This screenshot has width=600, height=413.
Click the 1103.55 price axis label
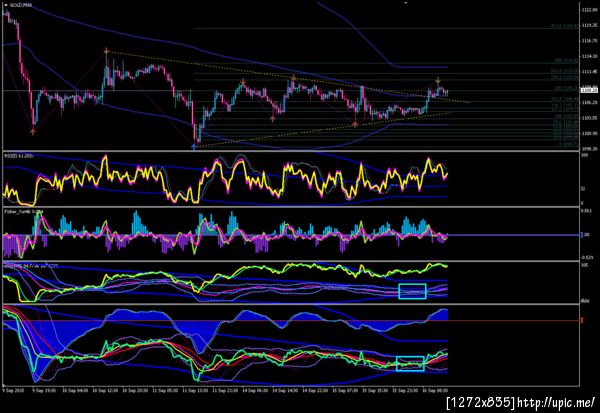click(x=589, y=118)
